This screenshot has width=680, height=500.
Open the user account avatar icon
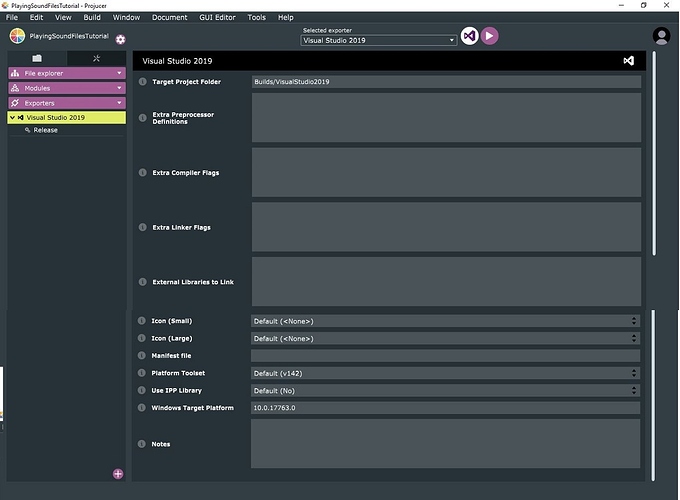661,36
